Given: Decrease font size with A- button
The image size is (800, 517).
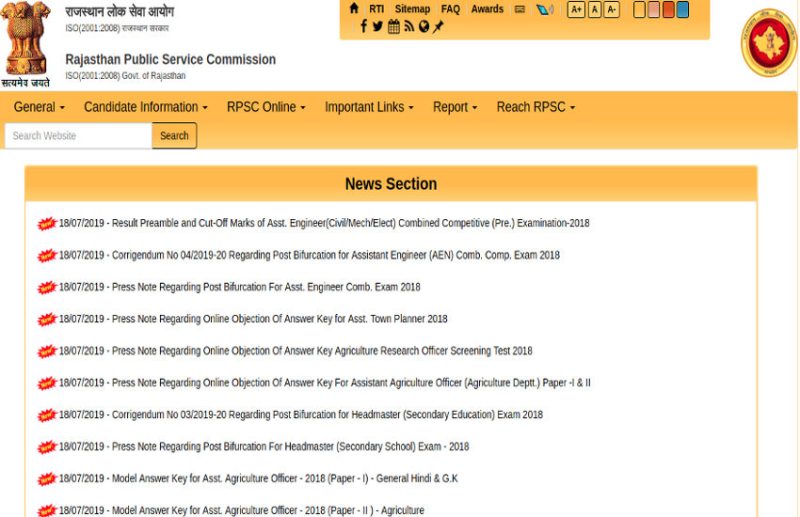Looking at the screenshot, I should (x=611, y=9).
